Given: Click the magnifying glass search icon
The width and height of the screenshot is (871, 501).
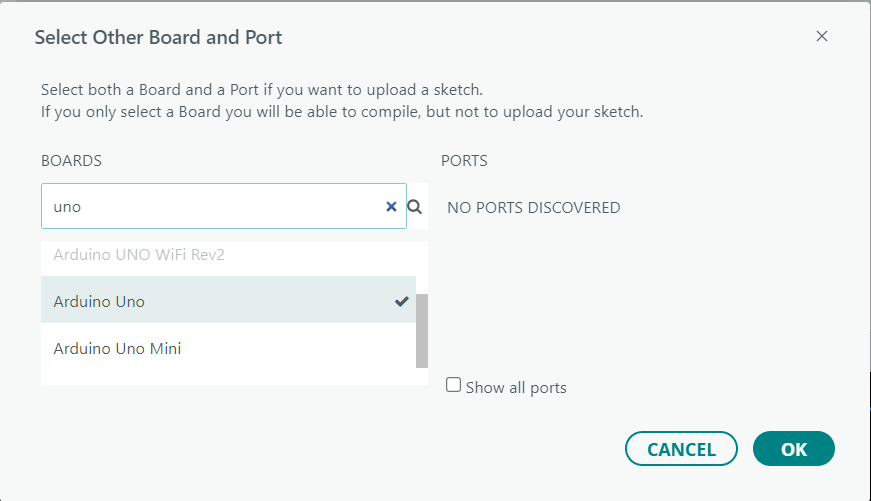Looking at the screenshot, I should click(415, 207).
